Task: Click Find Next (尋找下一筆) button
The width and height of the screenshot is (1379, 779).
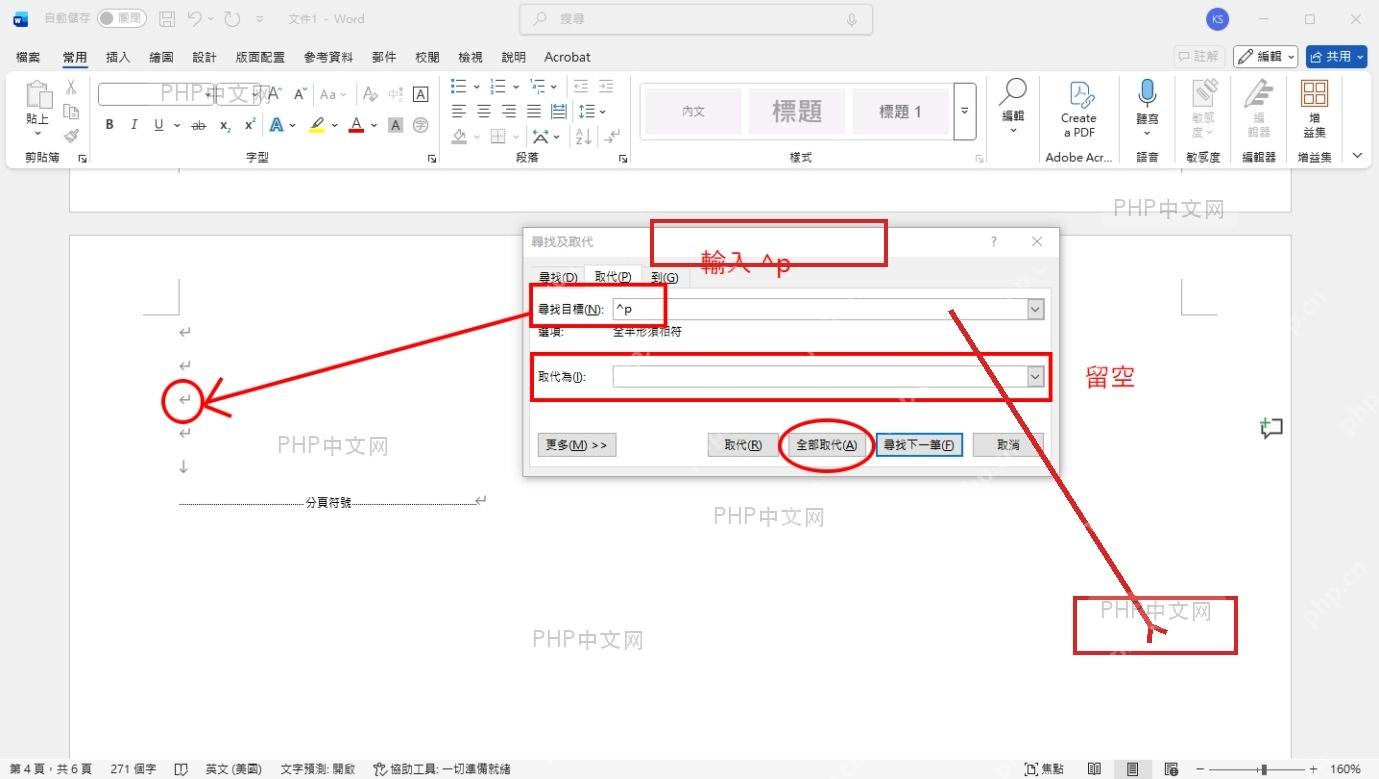Action: 919,445
